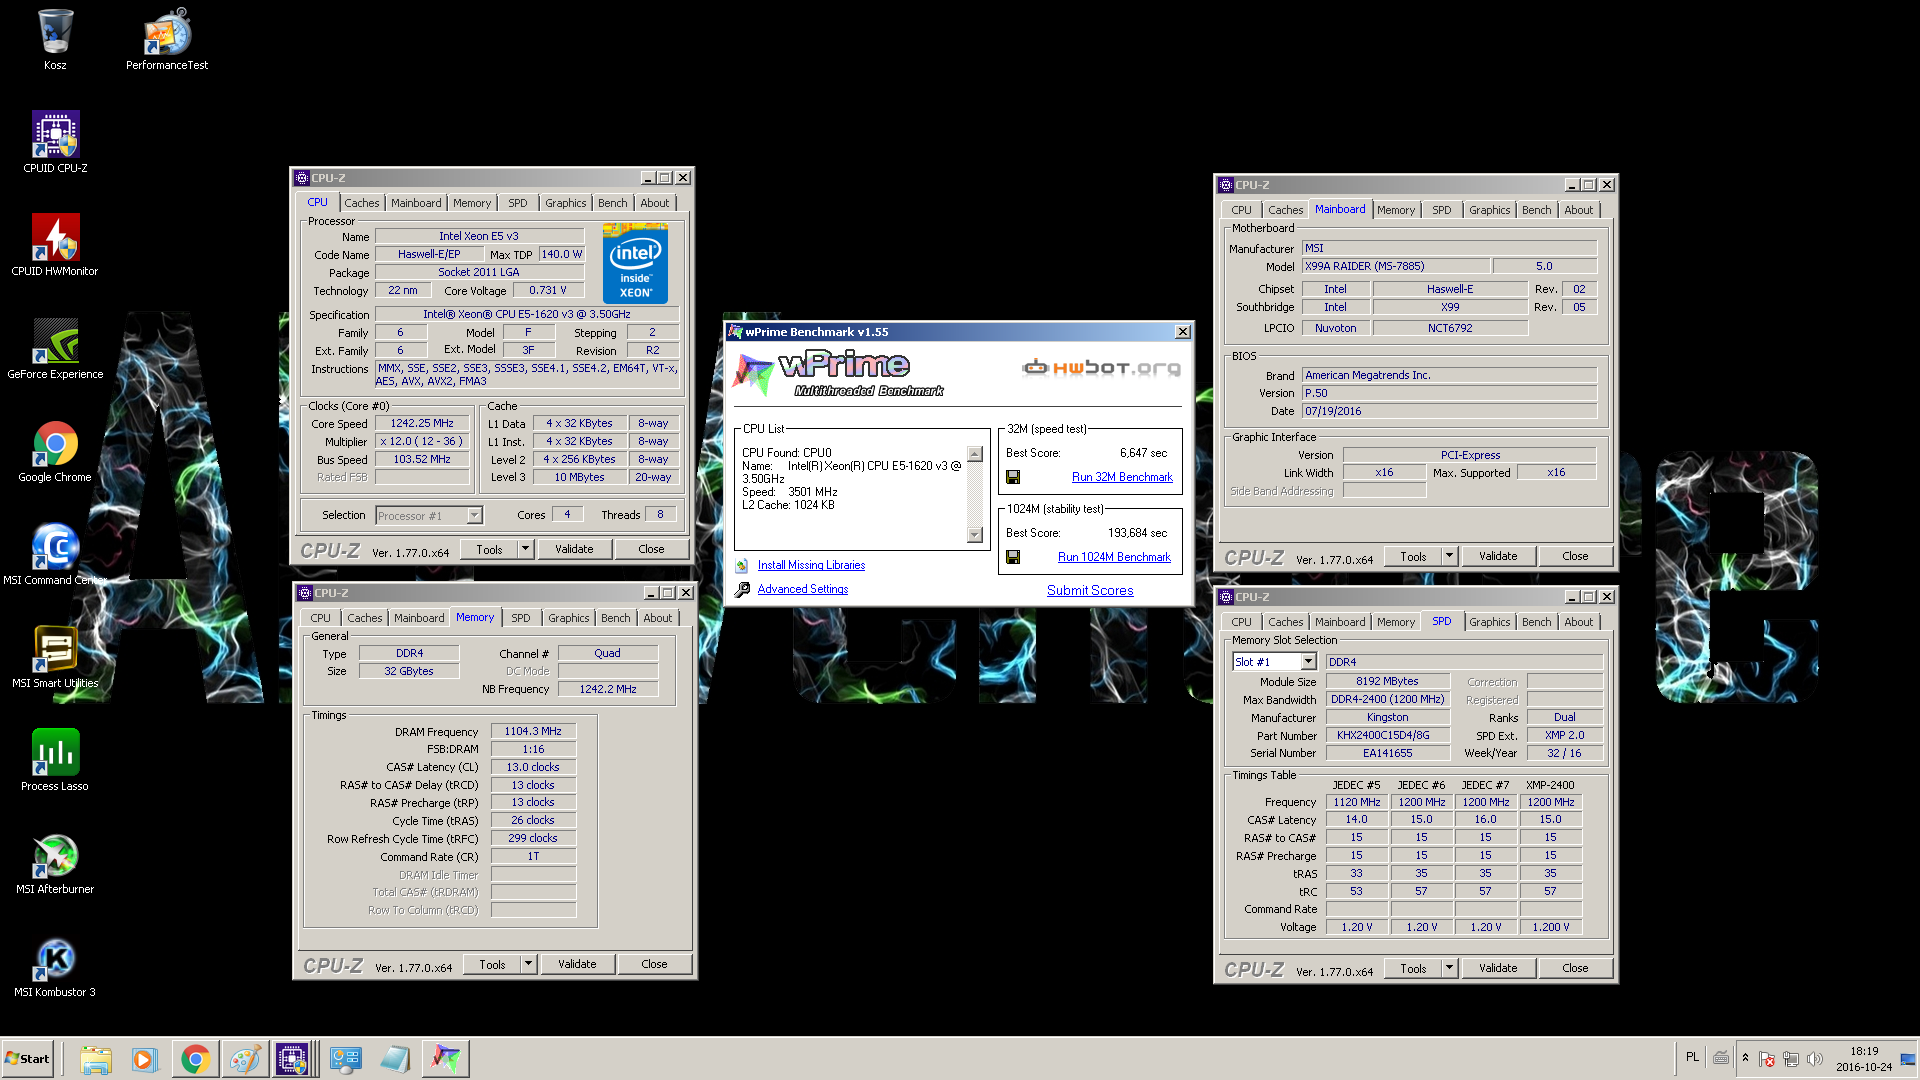Launch MSI Kombustor 3 icon
The height and width of the screenshot is (1080, 1920).
(55, 966)
